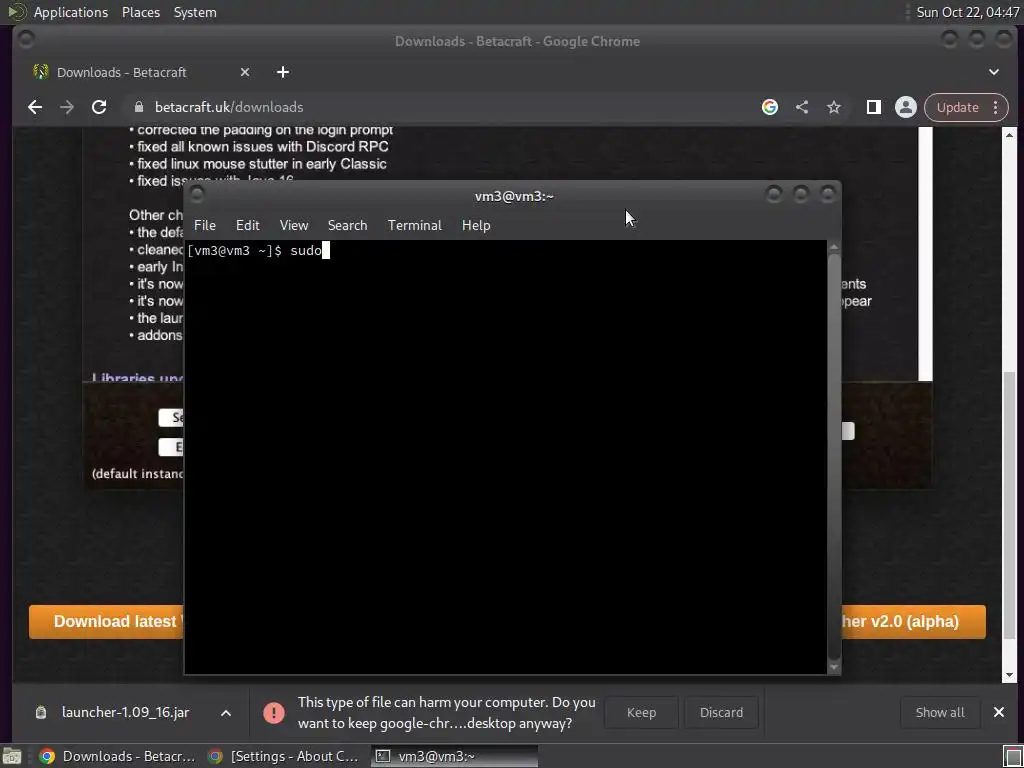The width and height of the screenshot is (1024, 768).
Task: Discard the flagged download
Action: point(722,712)
